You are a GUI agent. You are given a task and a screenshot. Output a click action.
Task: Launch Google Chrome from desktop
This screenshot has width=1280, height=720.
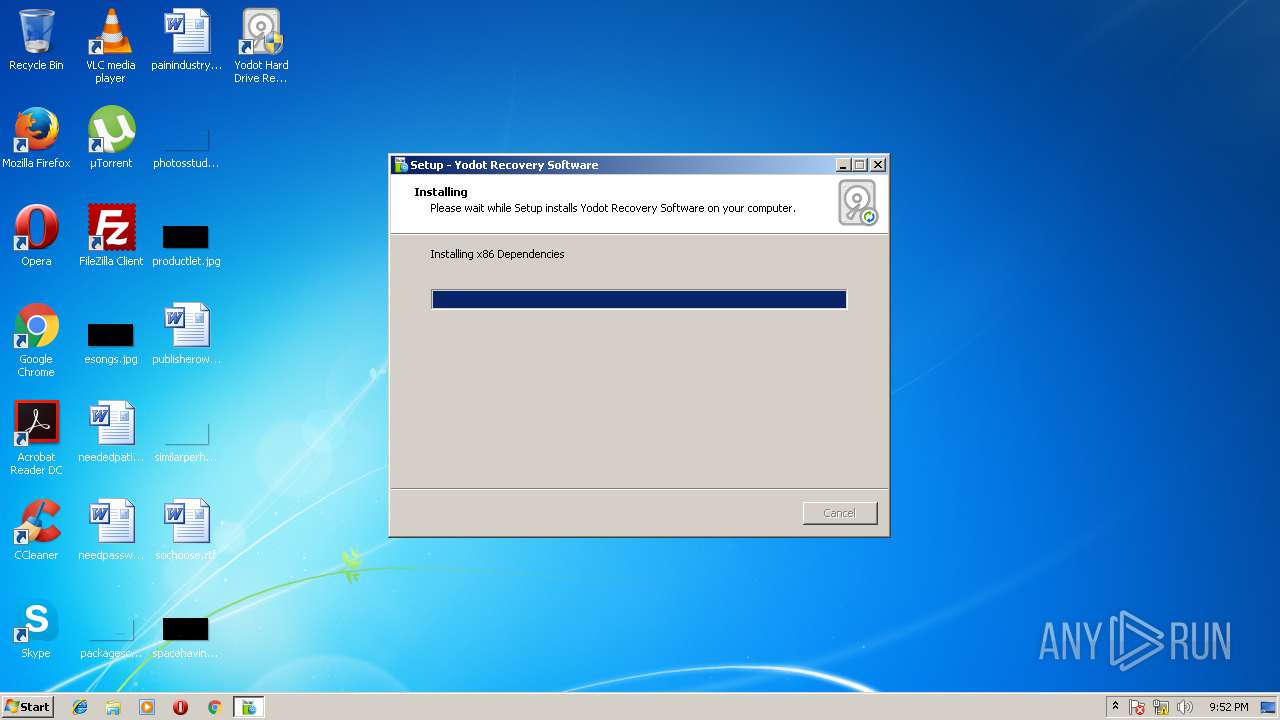(36, 340)
